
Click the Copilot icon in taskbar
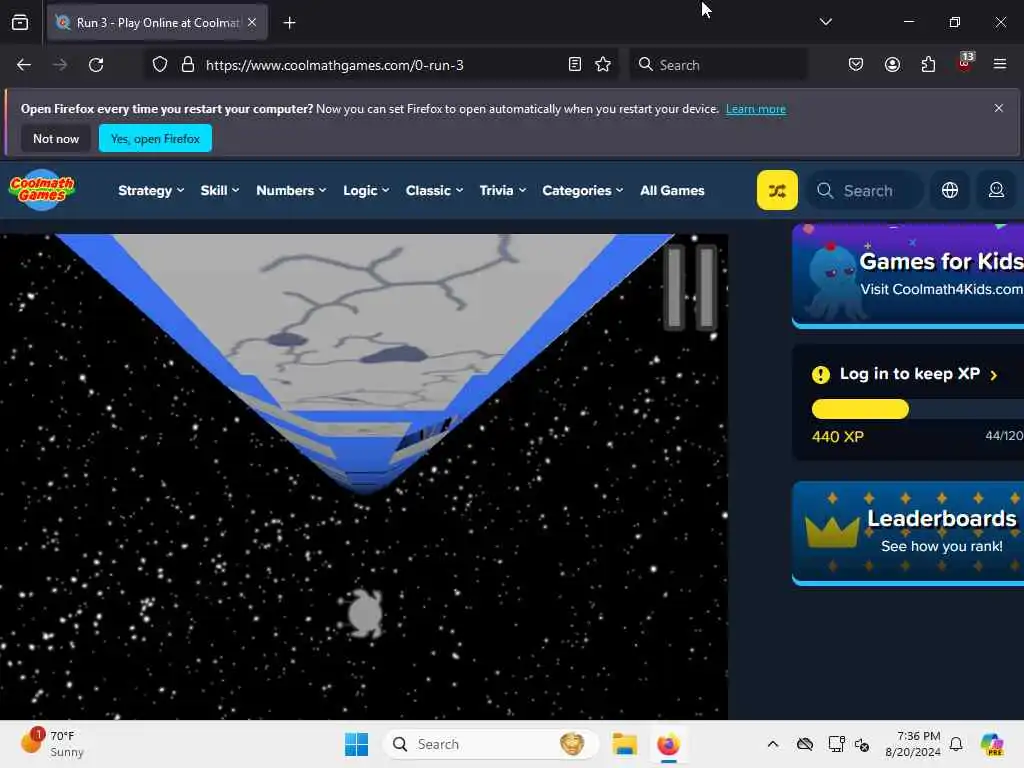pos(992,744)
